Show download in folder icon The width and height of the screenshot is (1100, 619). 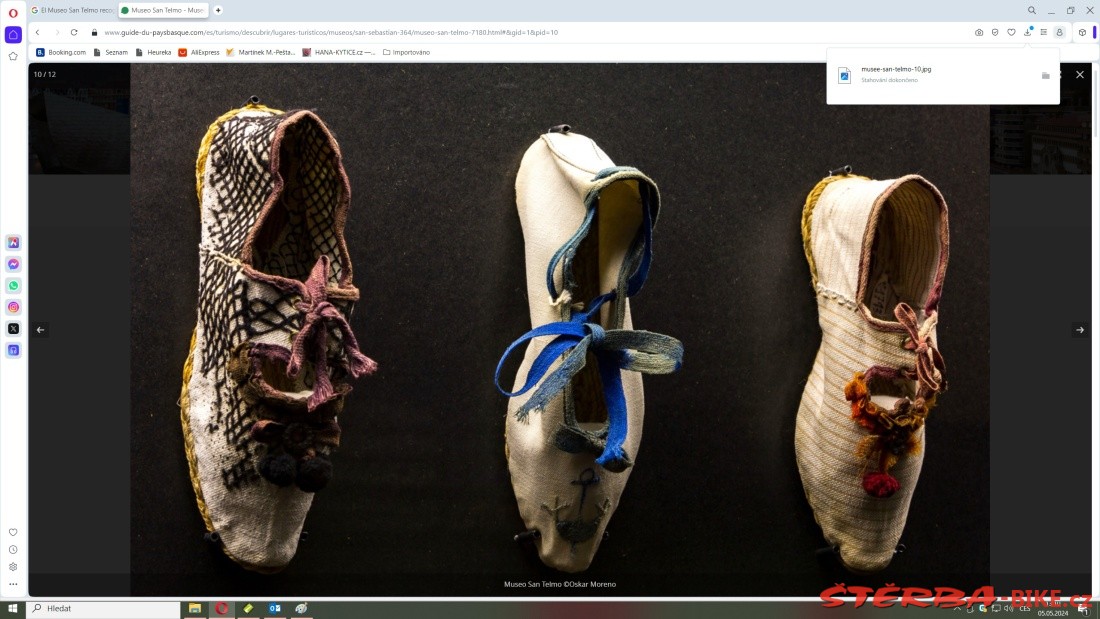click(x=1045, y=75)
